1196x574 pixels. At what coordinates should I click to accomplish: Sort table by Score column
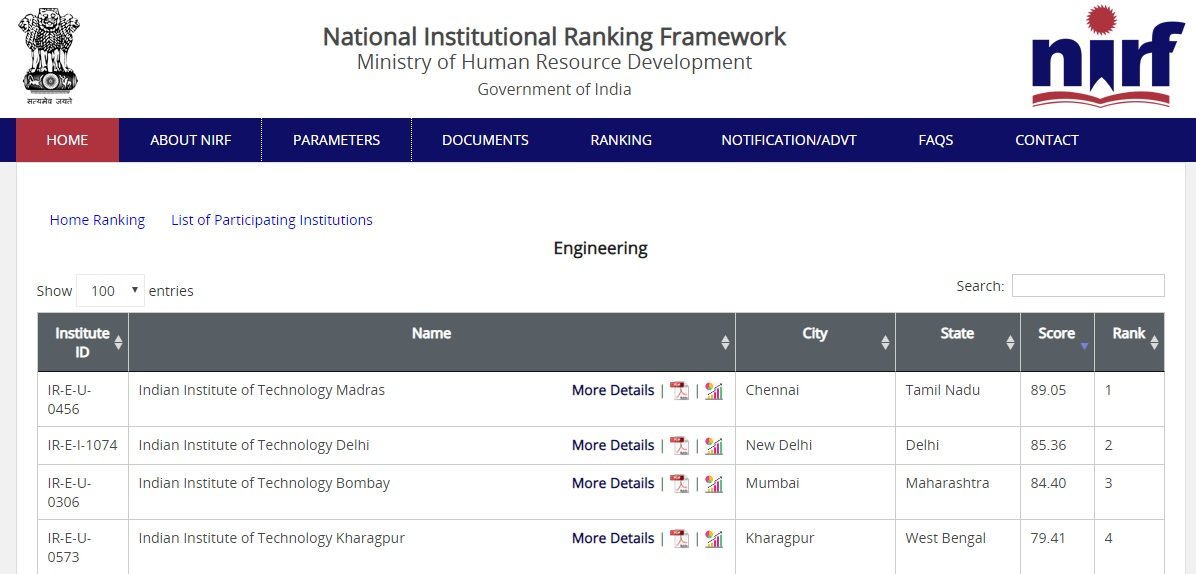click(1057, 342)
